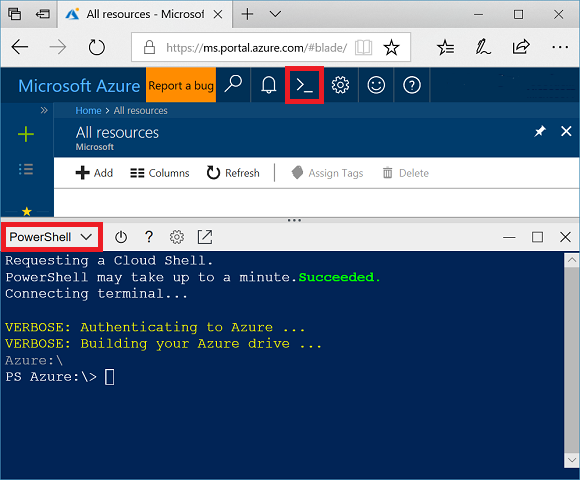The height and width of the screenshot is (480, 580).
Task: Click terminal scrollbar up arrow
Action: point(572,260)
